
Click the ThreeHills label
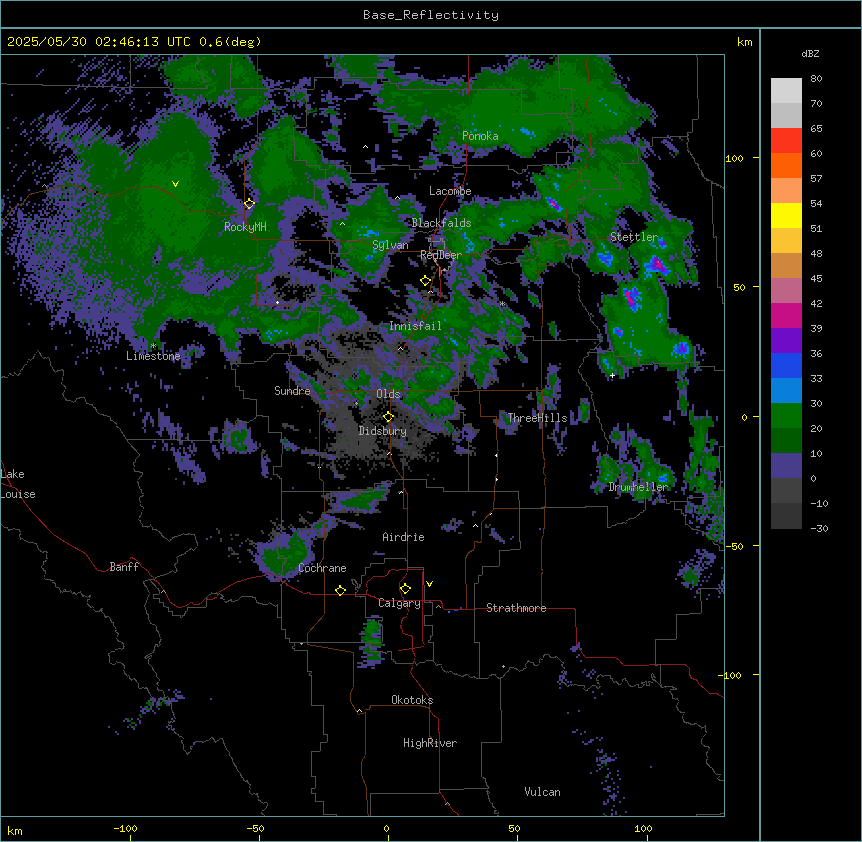(537, 418)
